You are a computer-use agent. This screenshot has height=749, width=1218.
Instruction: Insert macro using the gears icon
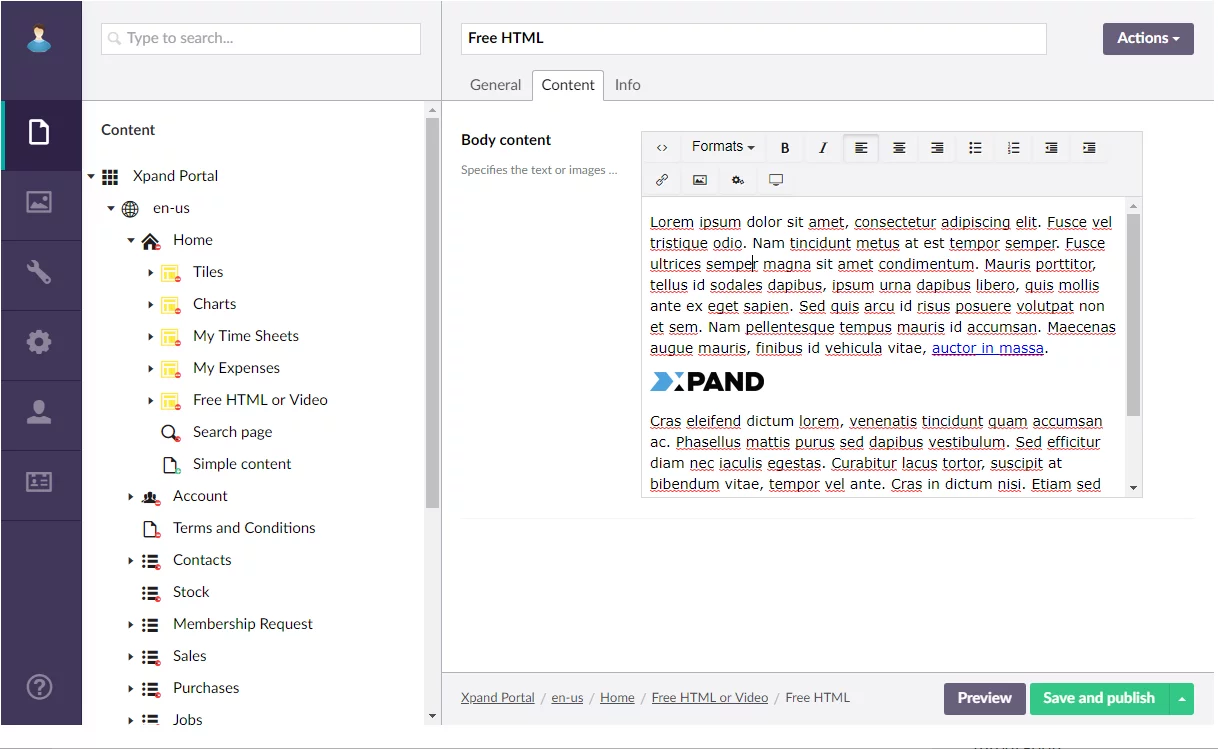[738, 180]
